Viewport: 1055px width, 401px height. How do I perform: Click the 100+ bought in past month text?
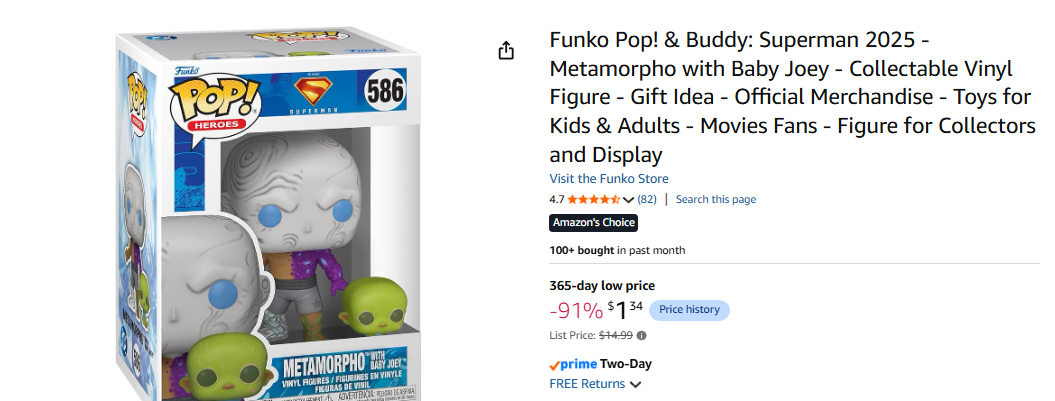tap(617, 250)
